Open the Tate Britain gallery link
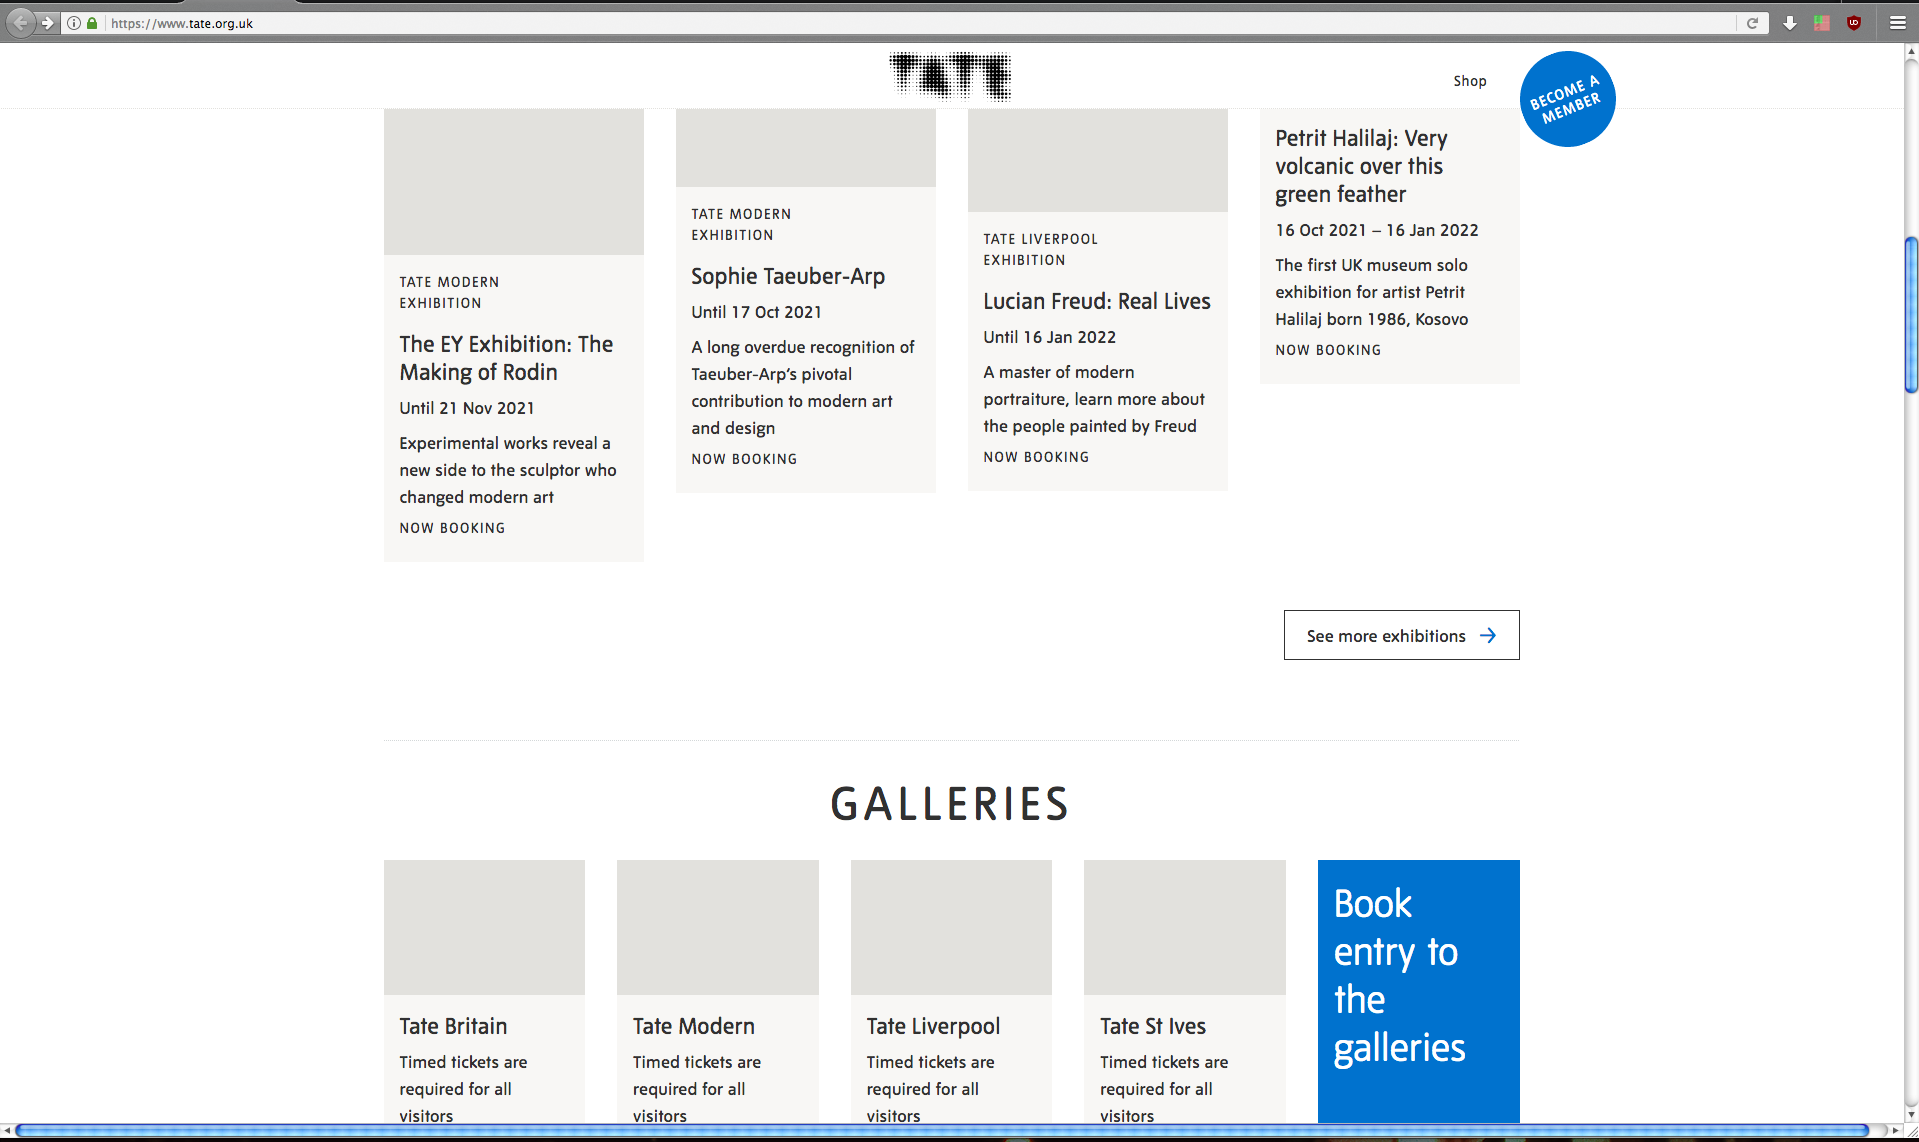Viewport: 1919px width, 1142px height. click(x=453, y=1026)
